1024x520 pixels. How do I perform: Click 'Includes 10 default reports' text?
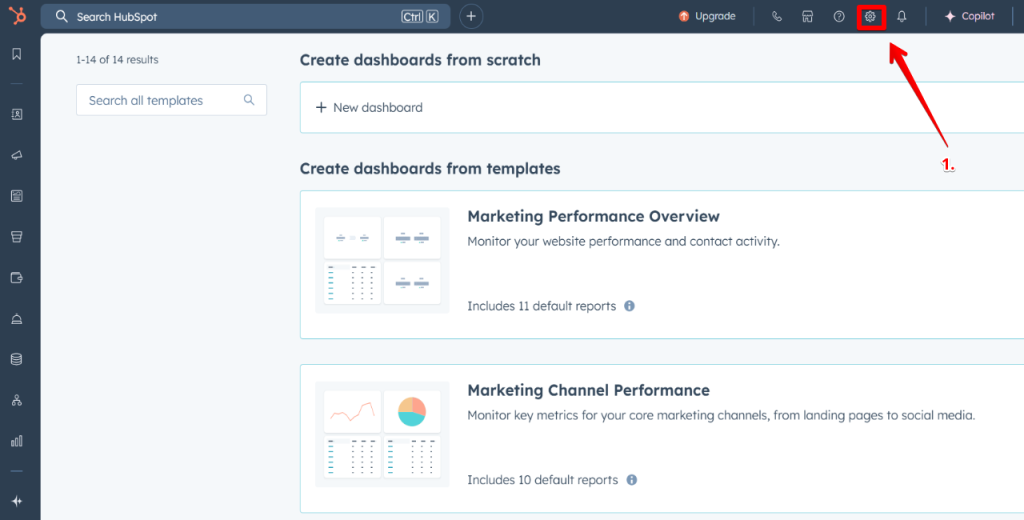543,479
